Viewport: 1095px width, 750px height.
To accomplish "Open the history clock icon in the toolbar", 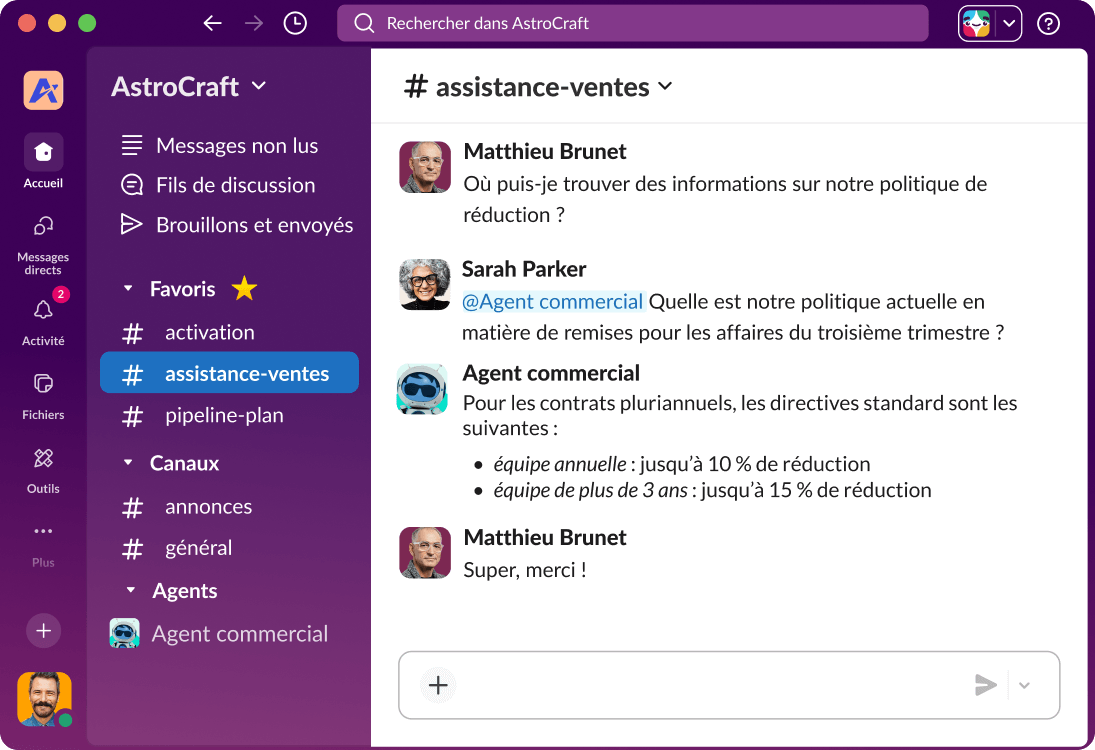I will [294, 22].
